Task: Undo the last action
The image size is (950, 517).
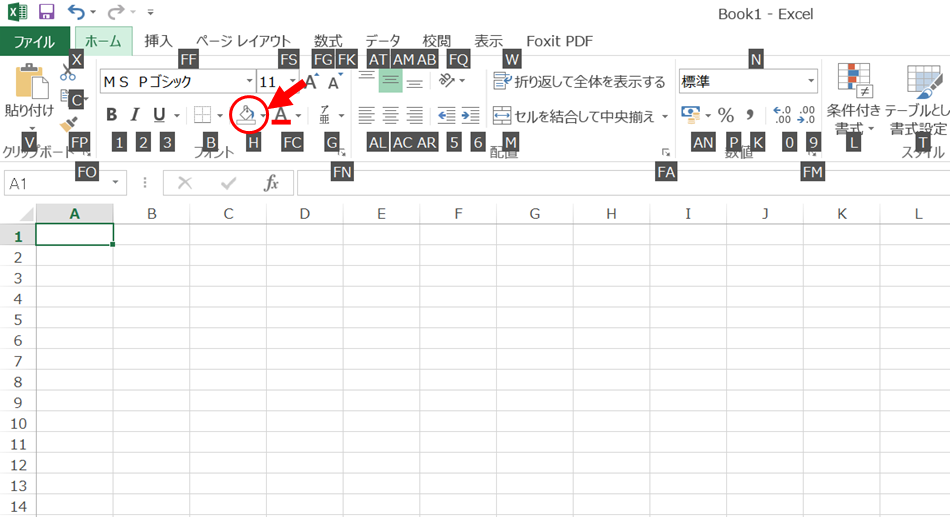Action: [76, 12]
